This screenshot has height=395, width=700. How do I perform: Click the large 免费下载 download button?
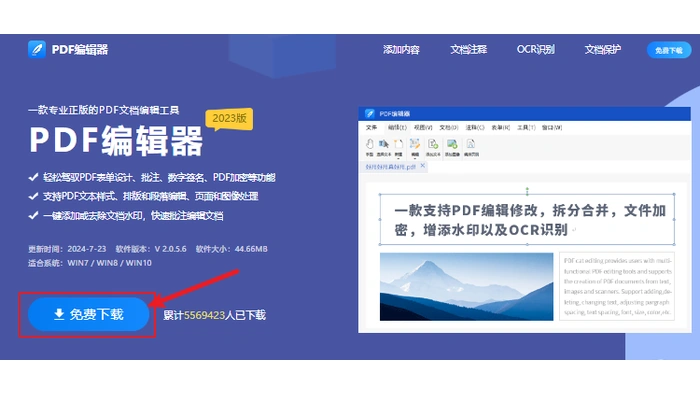pos(88,314)
